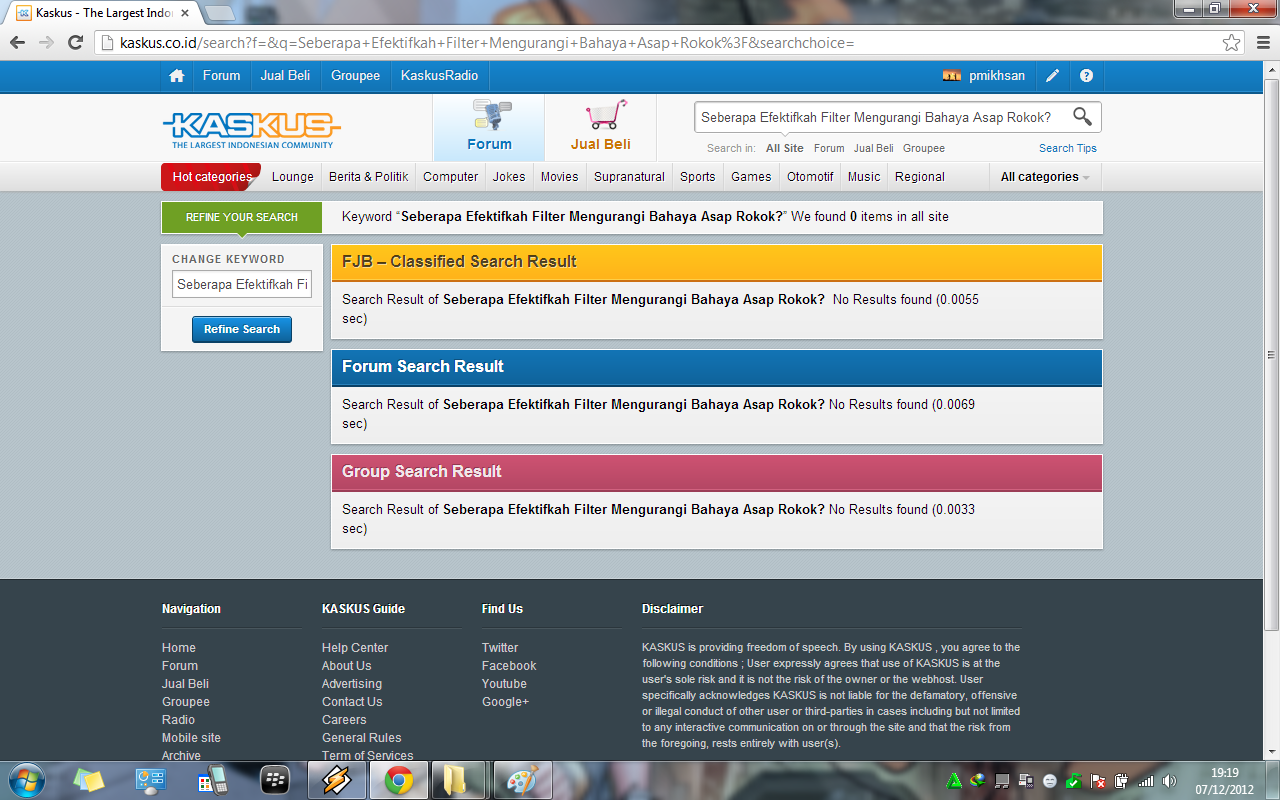Click the page vertical scrollbar

[1271, 354]
